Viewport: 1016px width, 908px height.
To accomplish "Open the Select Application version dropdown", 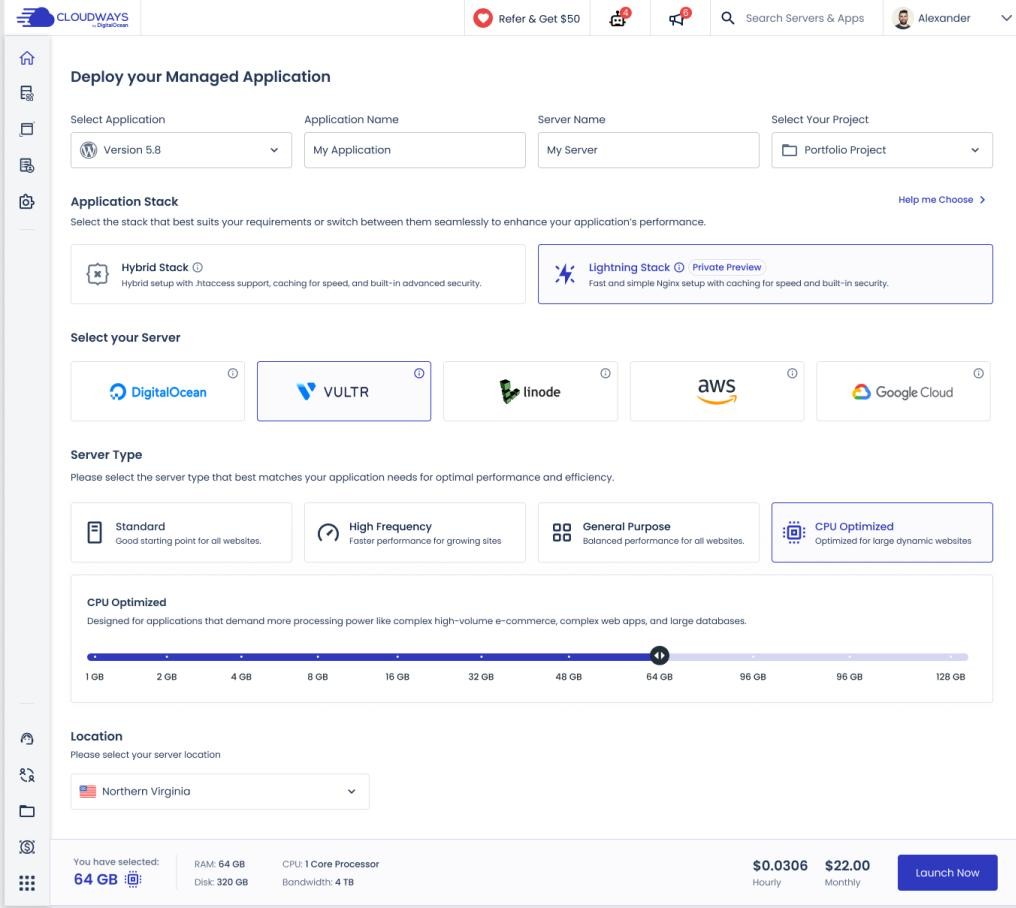I will click(181, 150).
